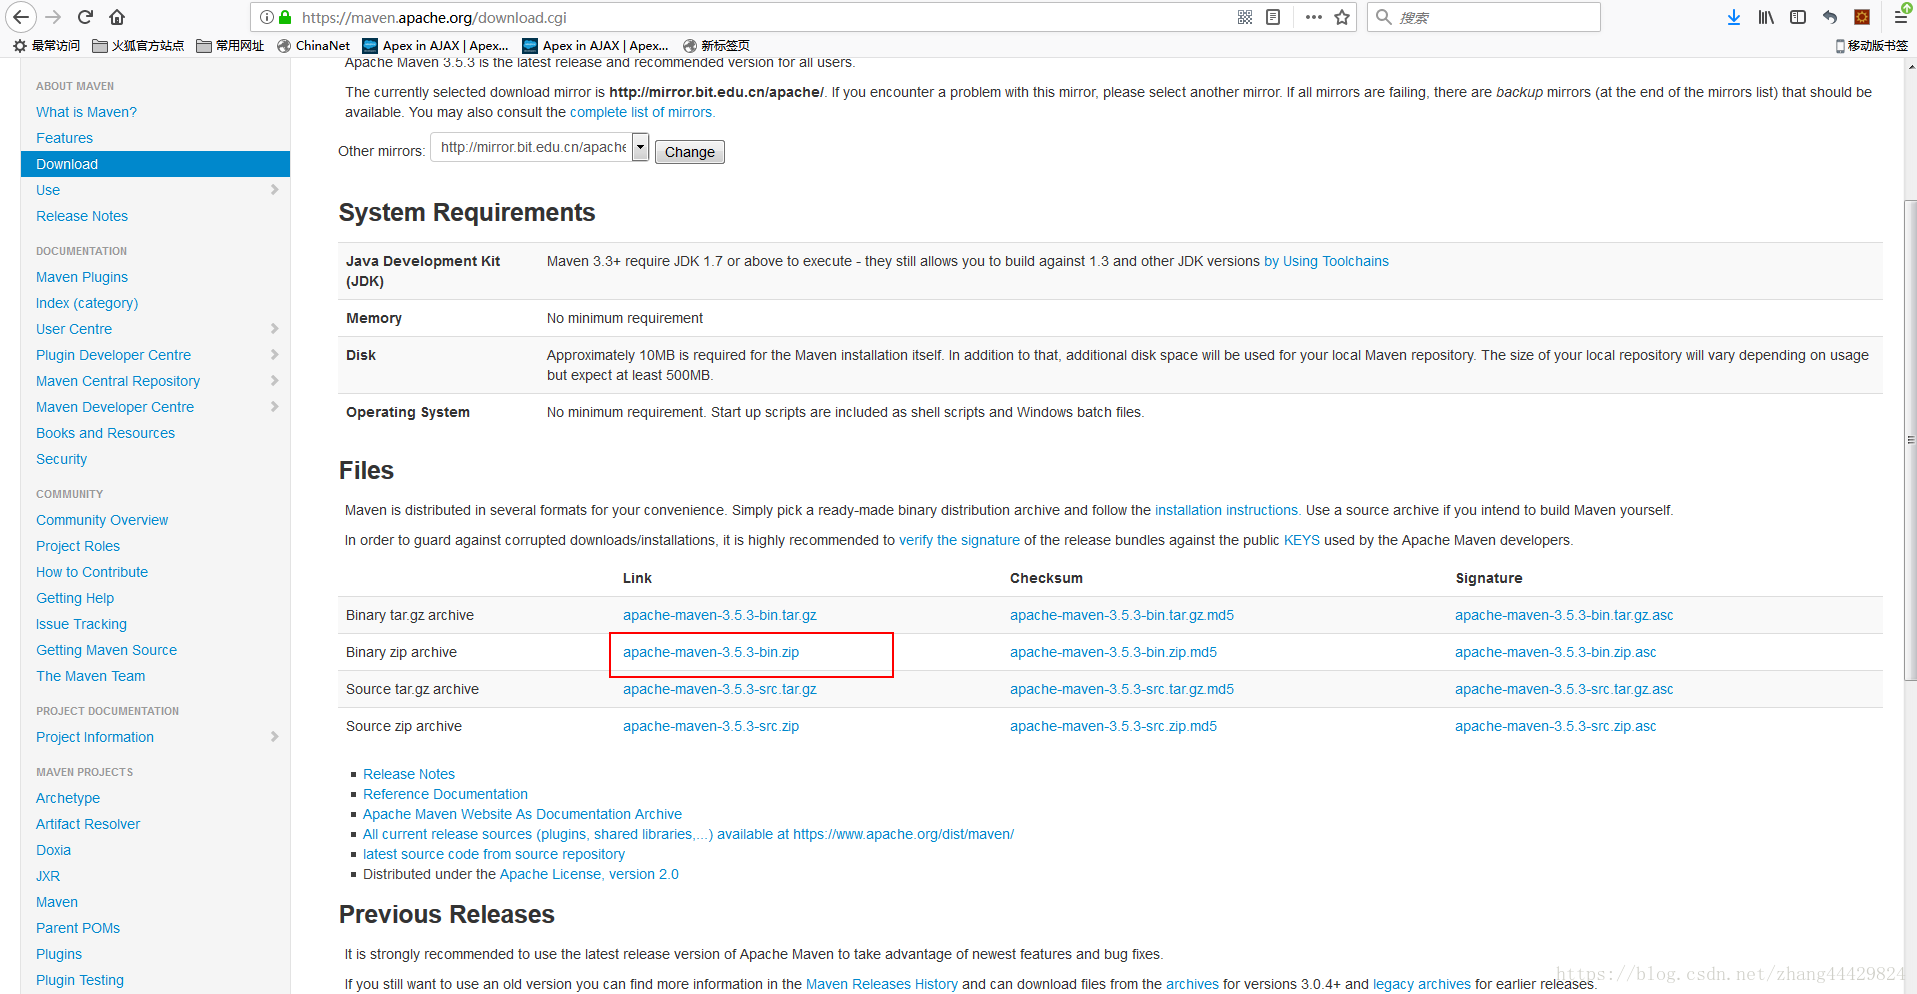Image resolution: width=1917 pixels, height=994 pixels.
Task: Expand Project Information arrow
Action: point(274,737)
